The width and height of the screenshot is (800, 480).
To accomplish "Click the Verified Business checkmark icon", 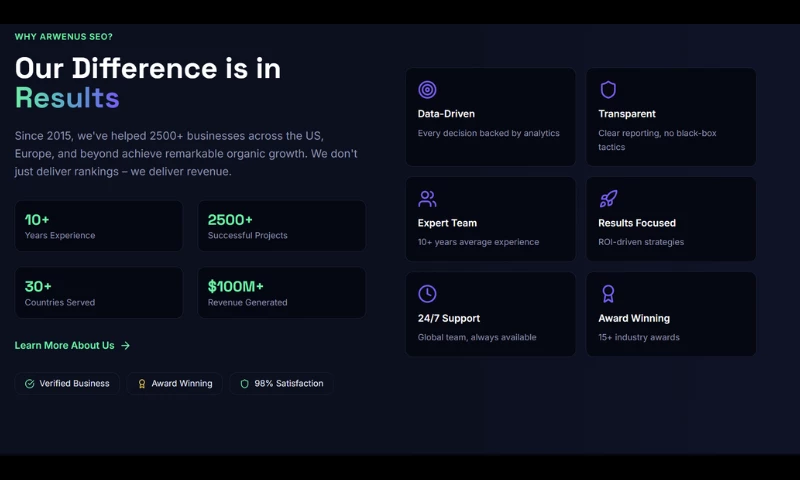I will click(30, 383).
